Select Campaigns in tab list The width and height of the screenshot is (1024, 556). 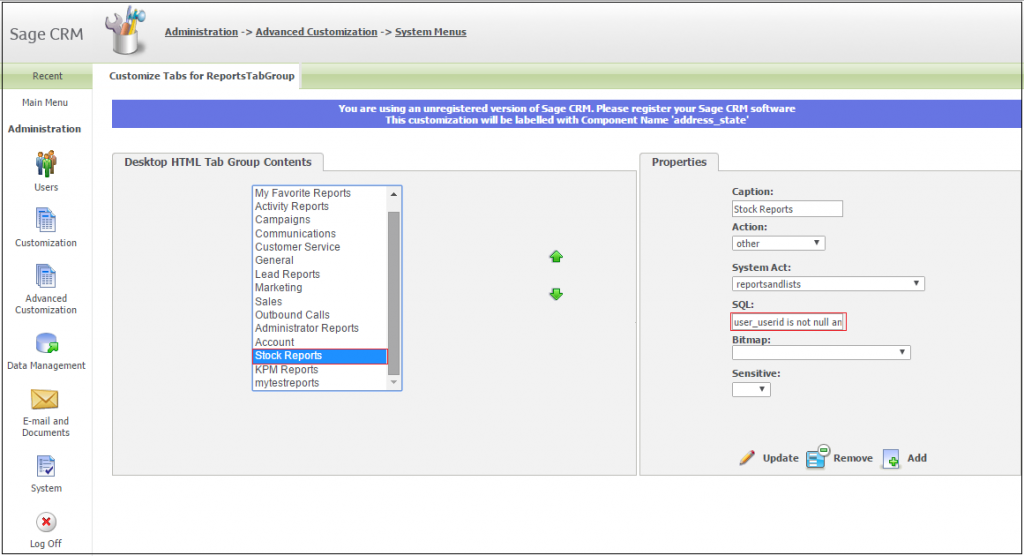[320, 220]
